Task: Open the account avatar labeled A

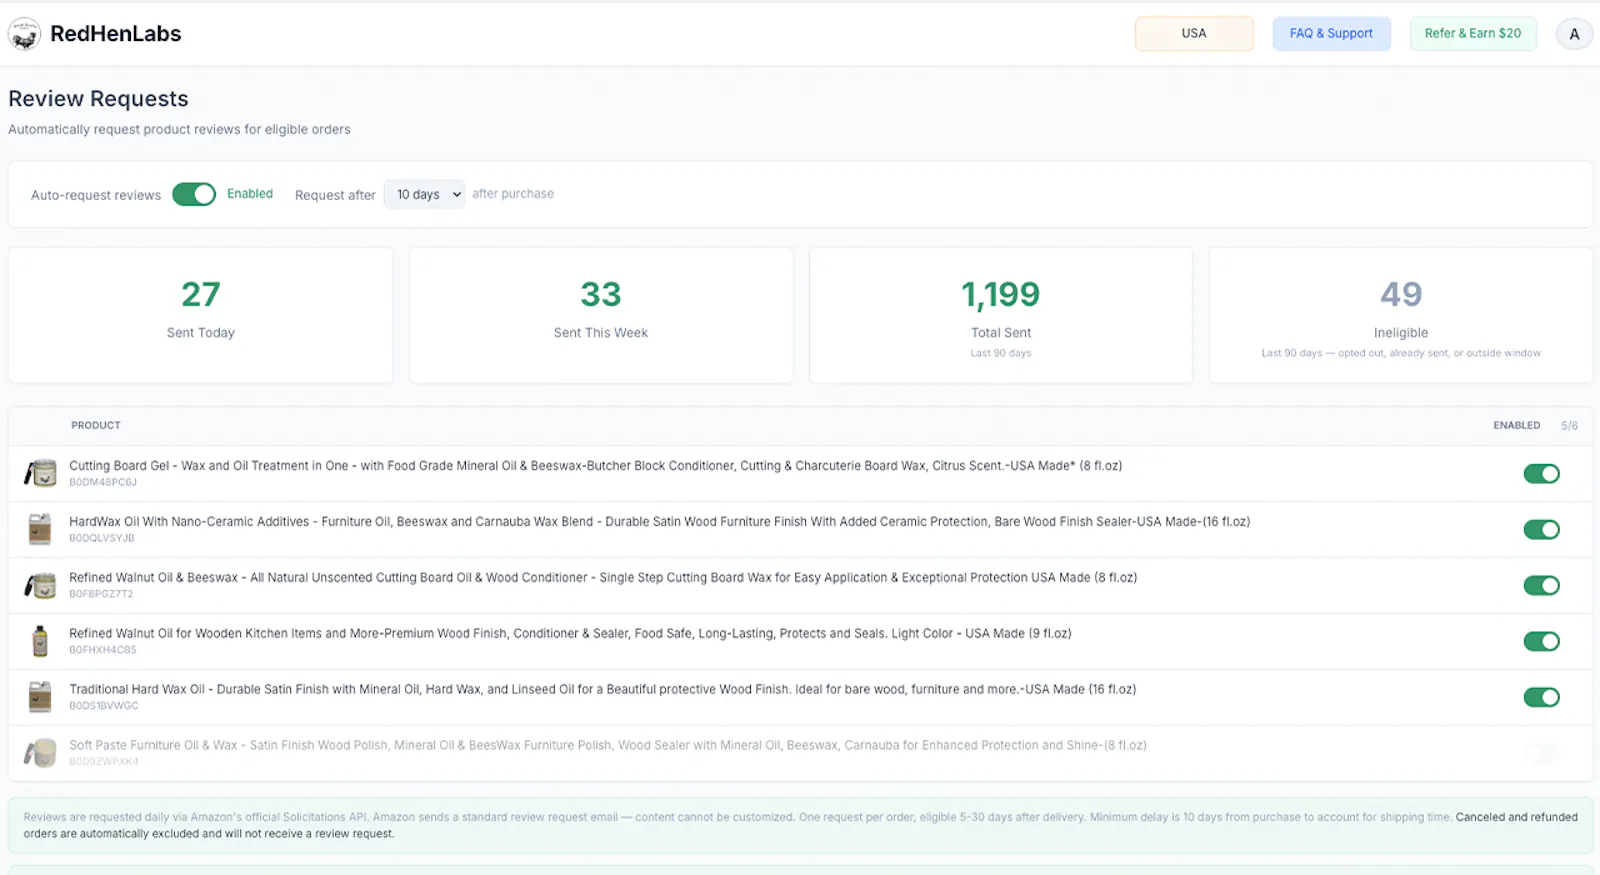Action: pyautogui.click(x=1574, y=34)
